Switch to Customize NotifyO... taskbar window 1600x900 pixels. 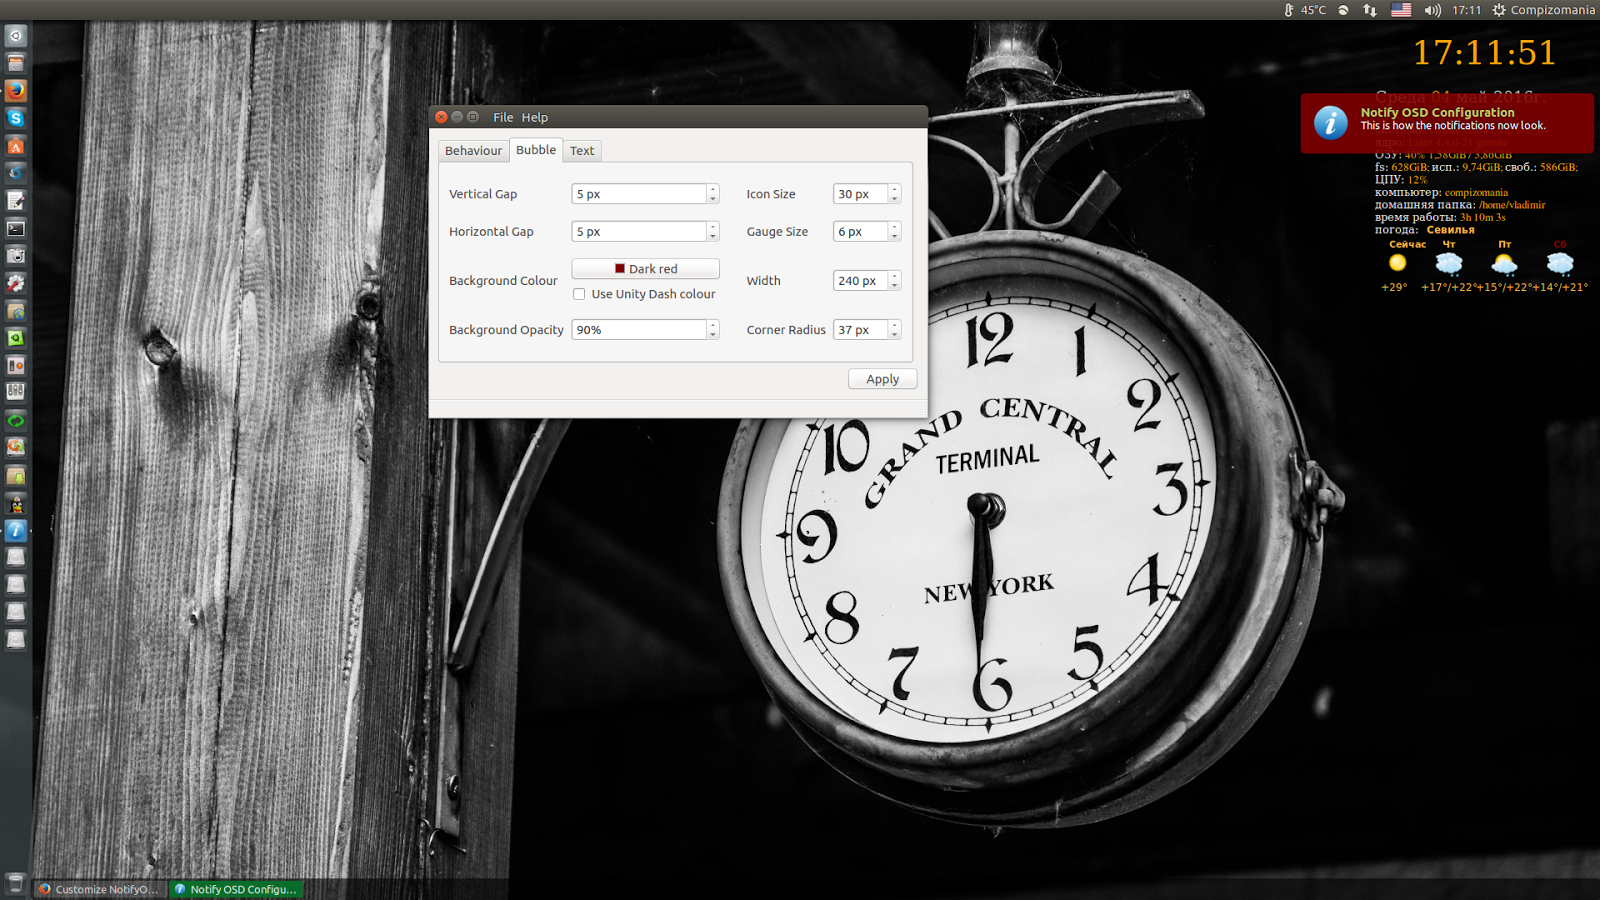coord(100,889)
